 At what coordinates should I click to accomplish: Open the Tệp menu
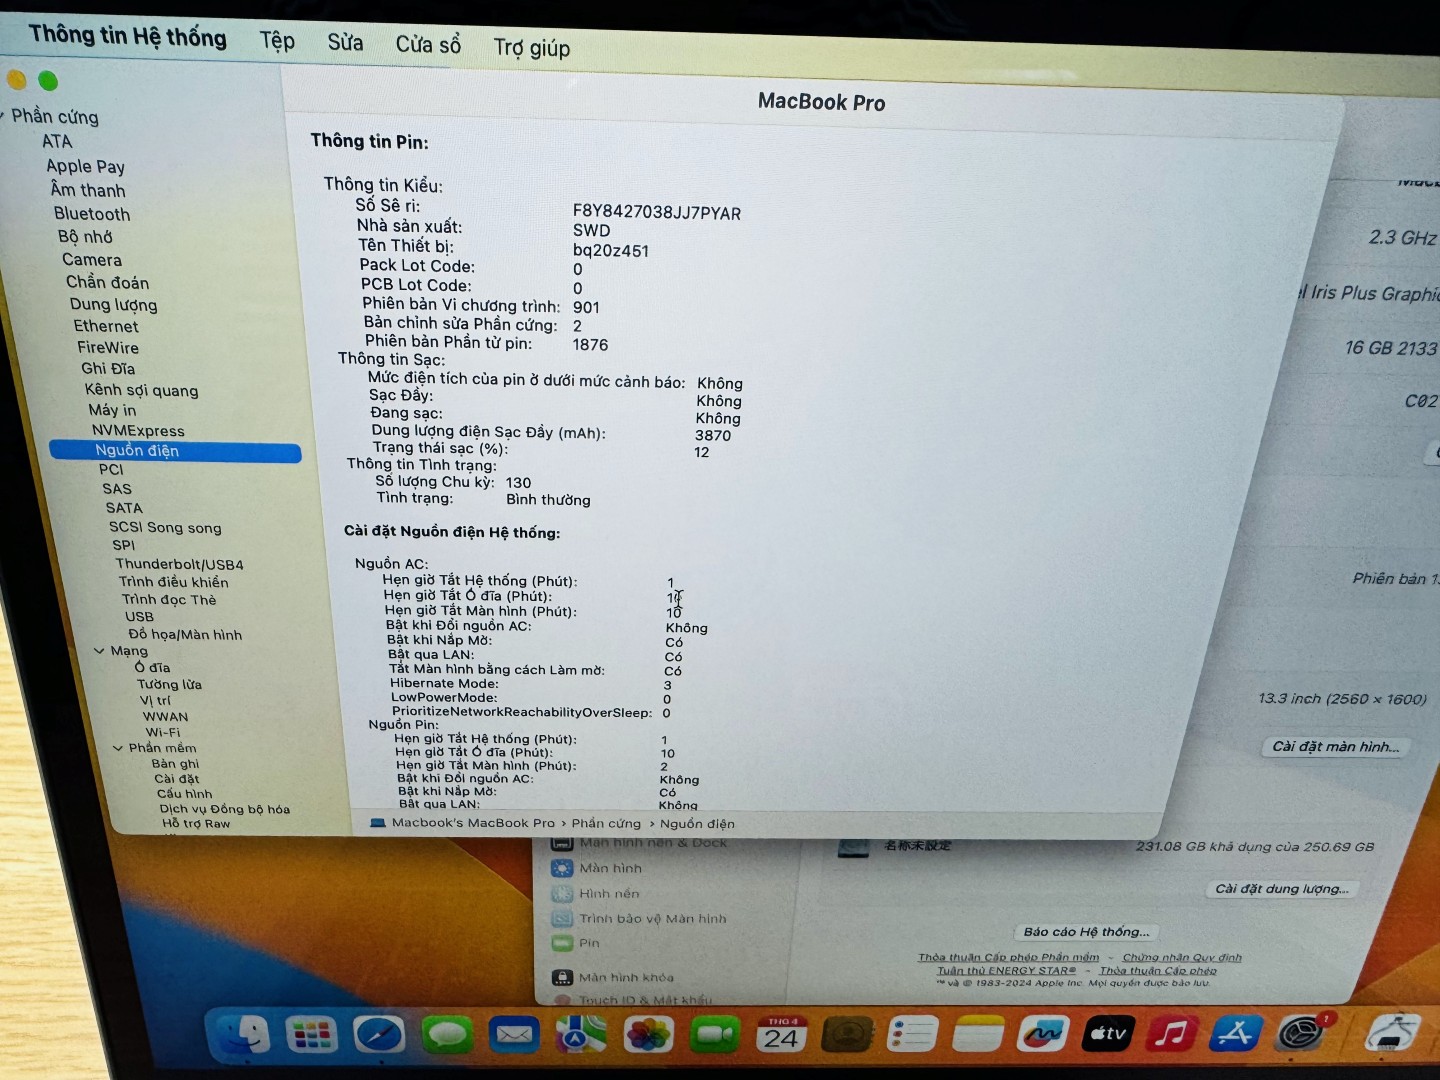[277, 41]
